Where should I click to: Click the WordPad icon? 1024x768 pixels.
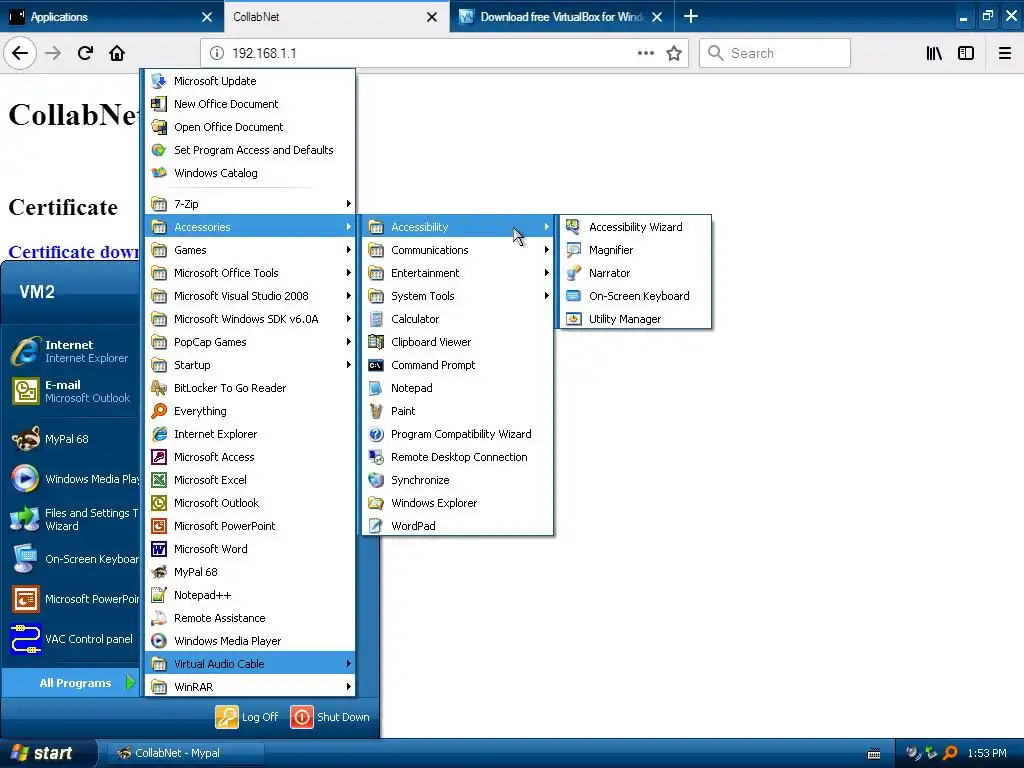point(376,526)
